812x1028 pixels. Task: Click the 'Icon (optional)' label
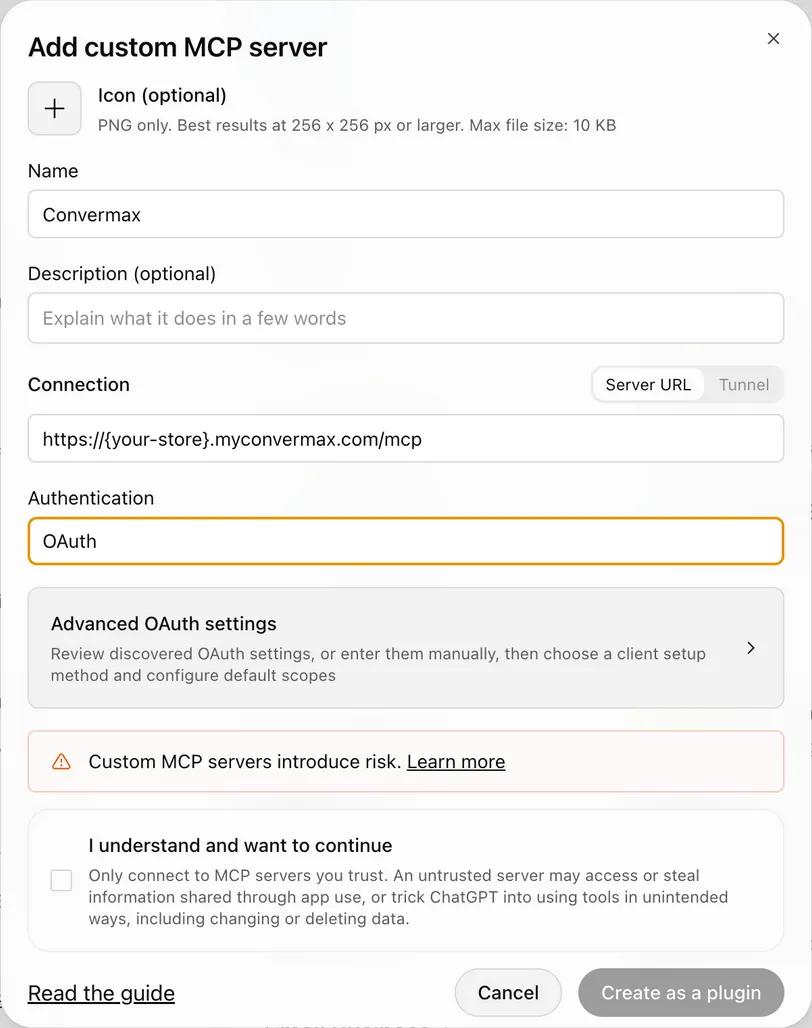click(162, 96)
